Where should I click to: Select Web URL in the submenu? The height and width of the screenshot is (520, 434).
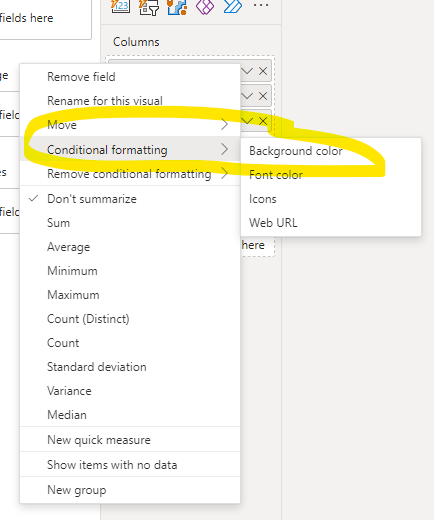pyautogui.click(x=331, y=223)
